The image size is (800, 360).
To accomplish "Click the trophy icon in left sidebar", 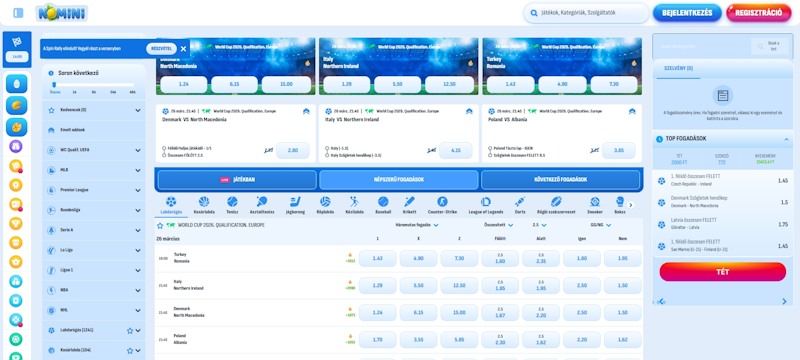I will (x=16, y=223).
